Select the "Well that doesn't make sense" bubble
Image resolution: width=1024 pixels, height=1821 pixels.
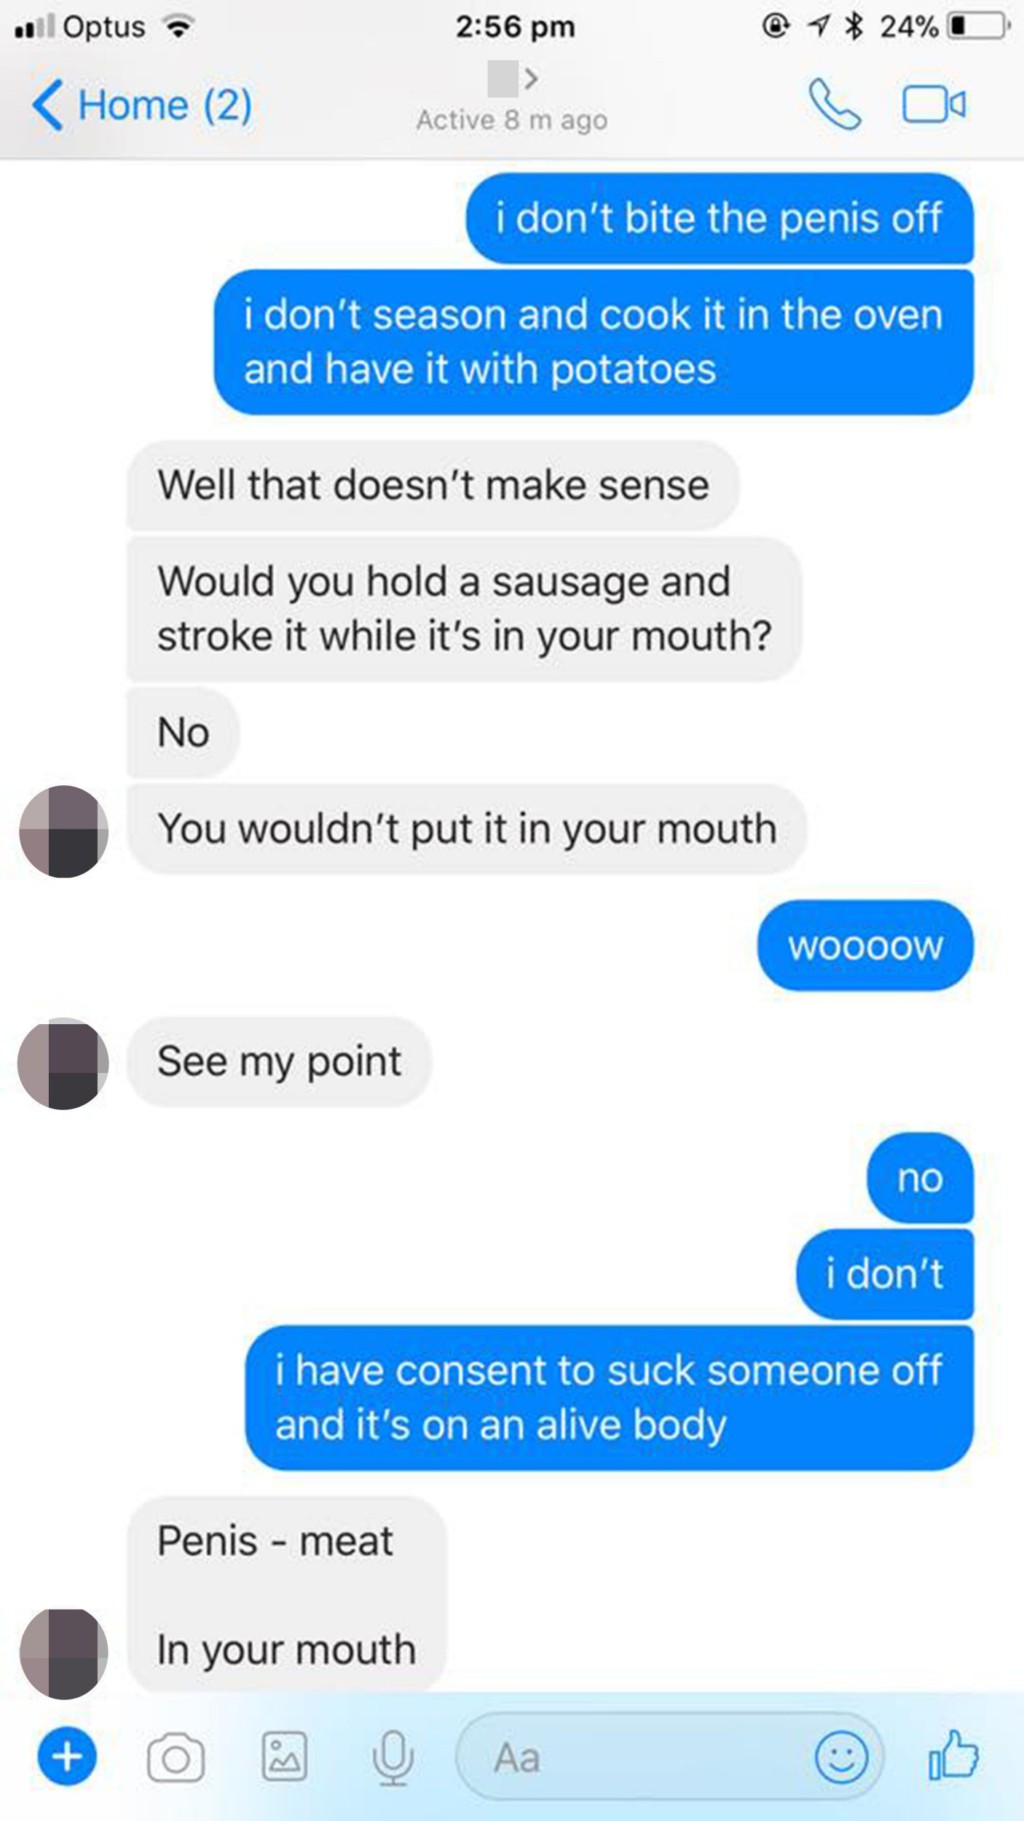click(x=433, y=485)
